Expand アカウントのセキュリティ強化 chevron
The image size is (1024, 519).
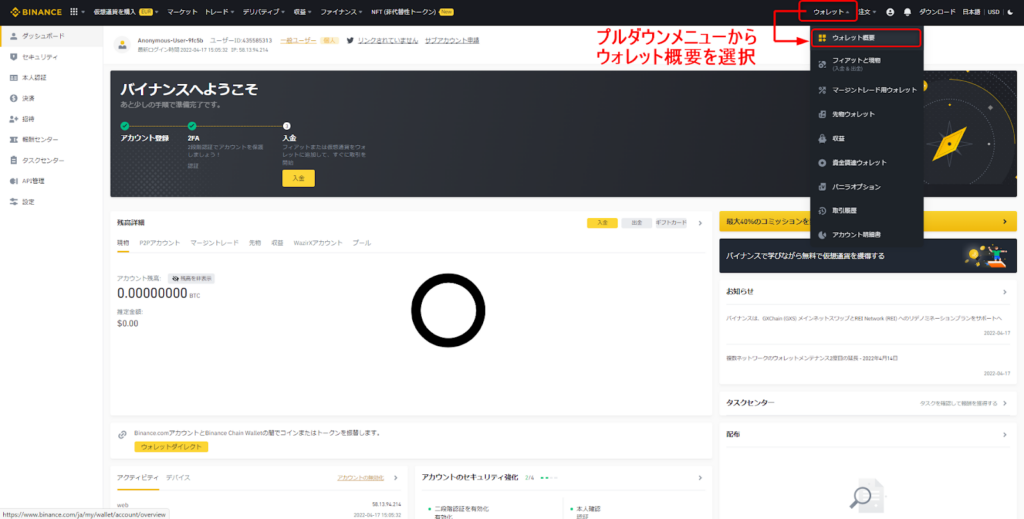[x=700, y=478]
